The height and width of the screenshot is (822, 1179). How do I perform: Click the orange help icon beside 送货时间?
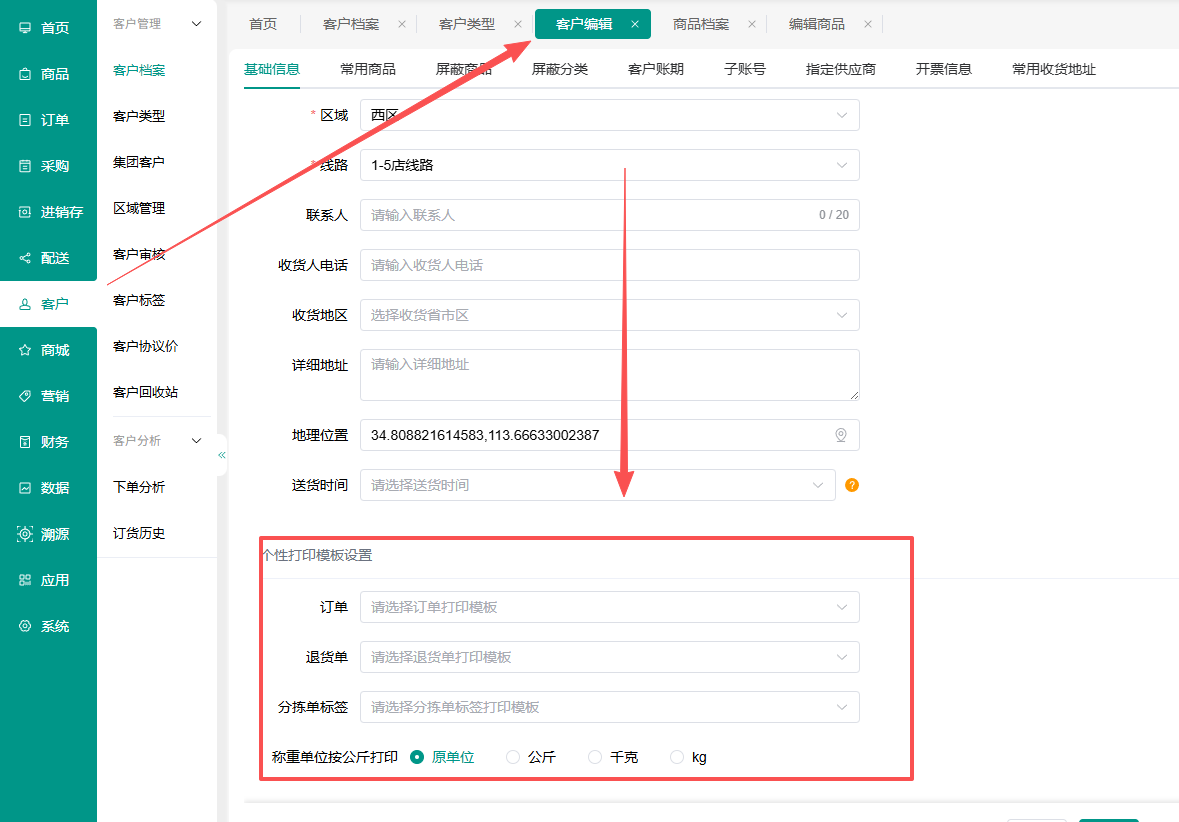click(852, 485)
